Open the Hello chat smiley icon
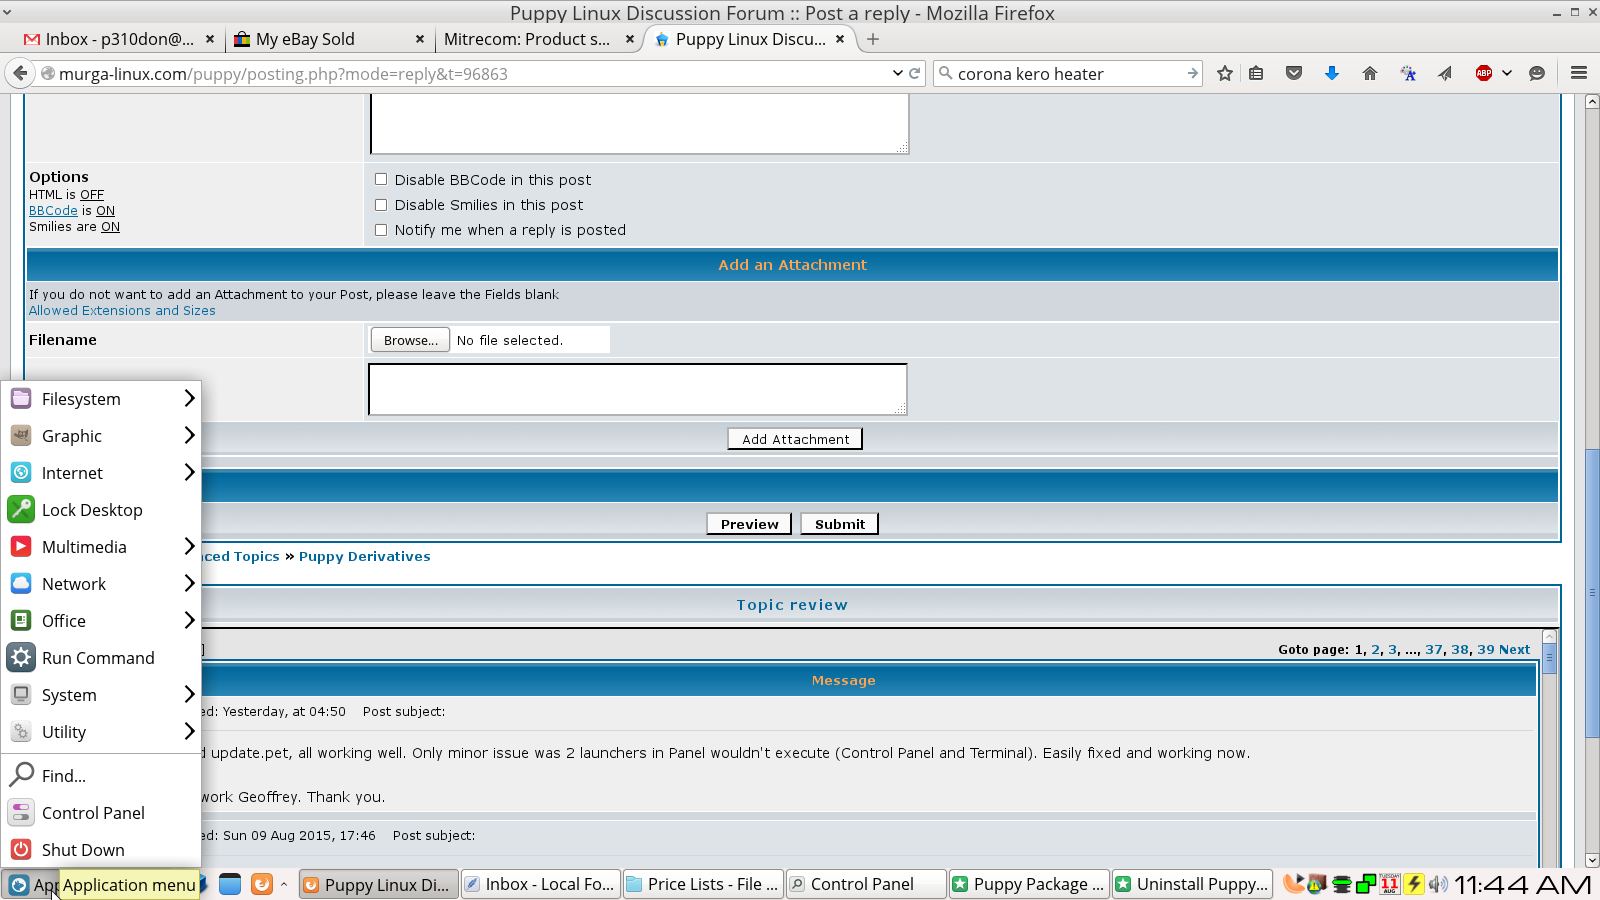Image resolution: width=1600 pixels, height=900 pixels. 1537,73
